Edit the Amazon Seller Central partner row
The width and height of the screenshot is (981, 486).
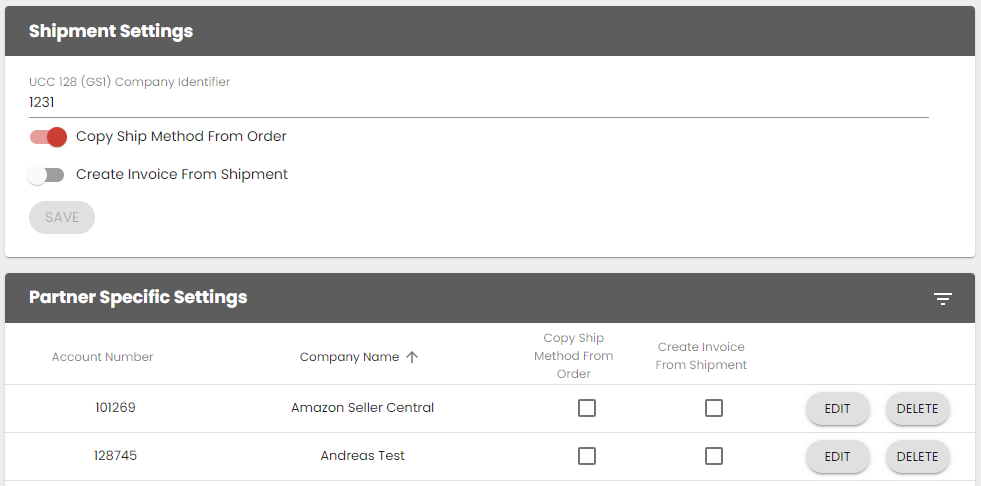pos(837,409)
